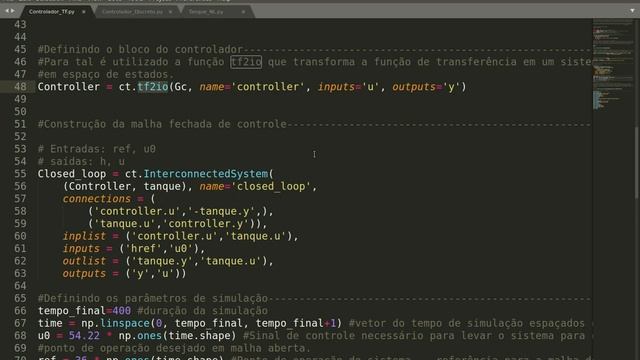
Task: Click highlighted 'tf2io' on line 48
Action: pyautogui.click(x=153, y=87)
